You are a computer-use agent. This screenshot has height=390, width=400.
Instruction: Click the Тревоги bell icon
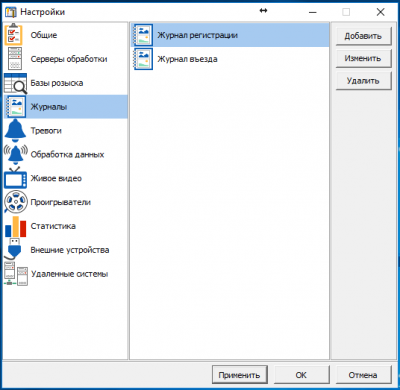pos(15,131)
